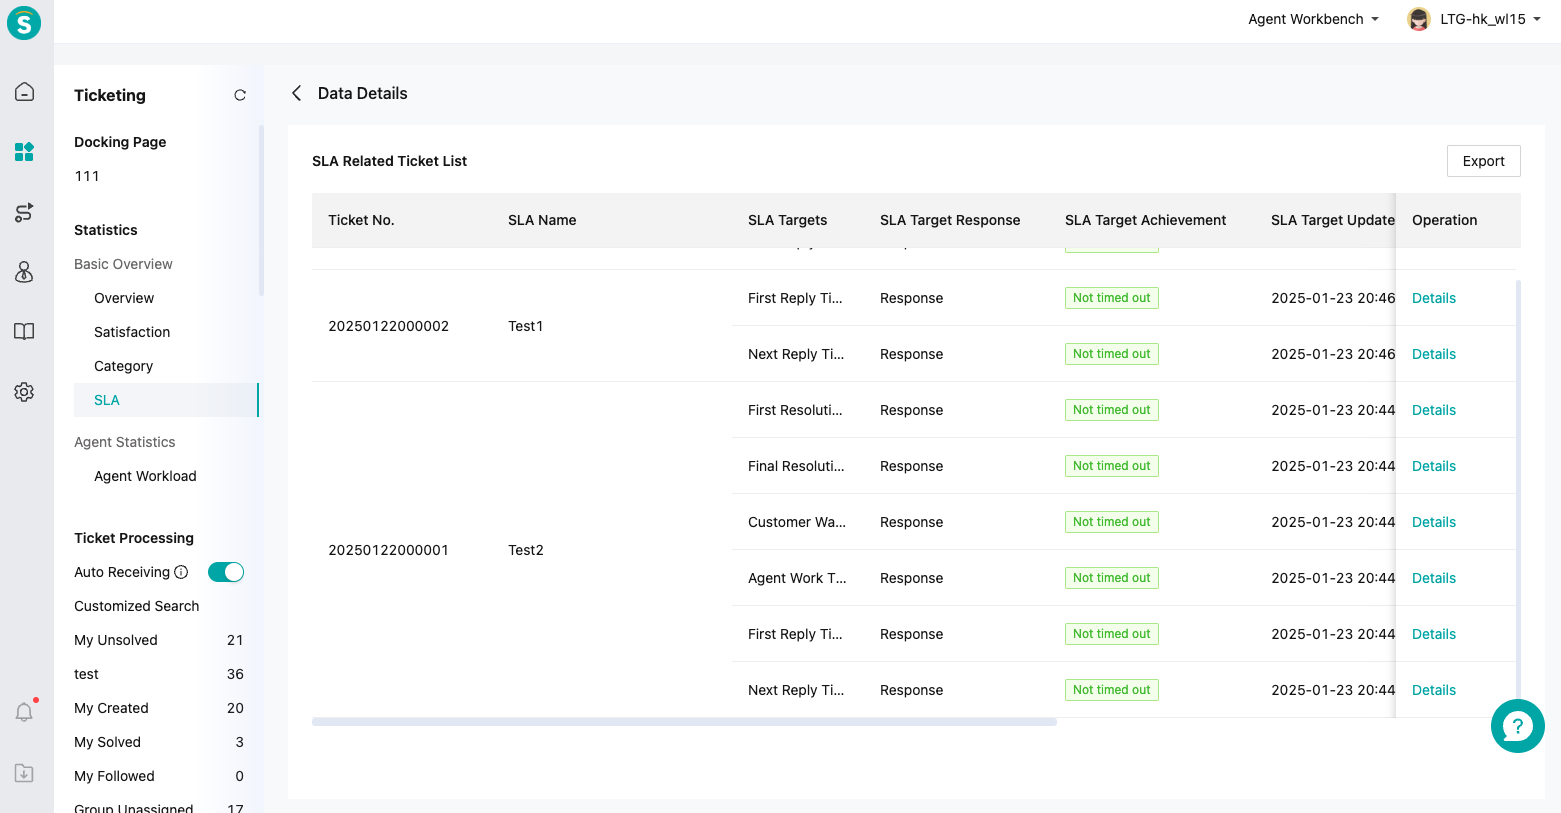Open docking page 111
The width and height of the screenshot is (1561, 813).
tap(87, 176)
